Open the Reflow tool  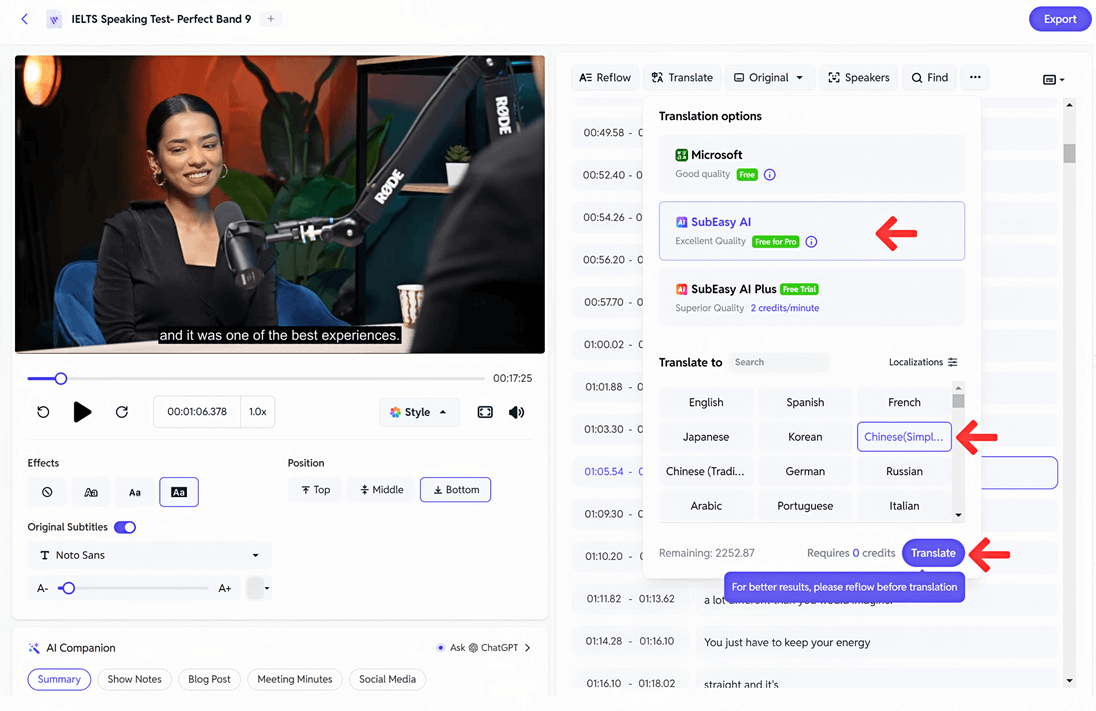click(x=605, y=78)
